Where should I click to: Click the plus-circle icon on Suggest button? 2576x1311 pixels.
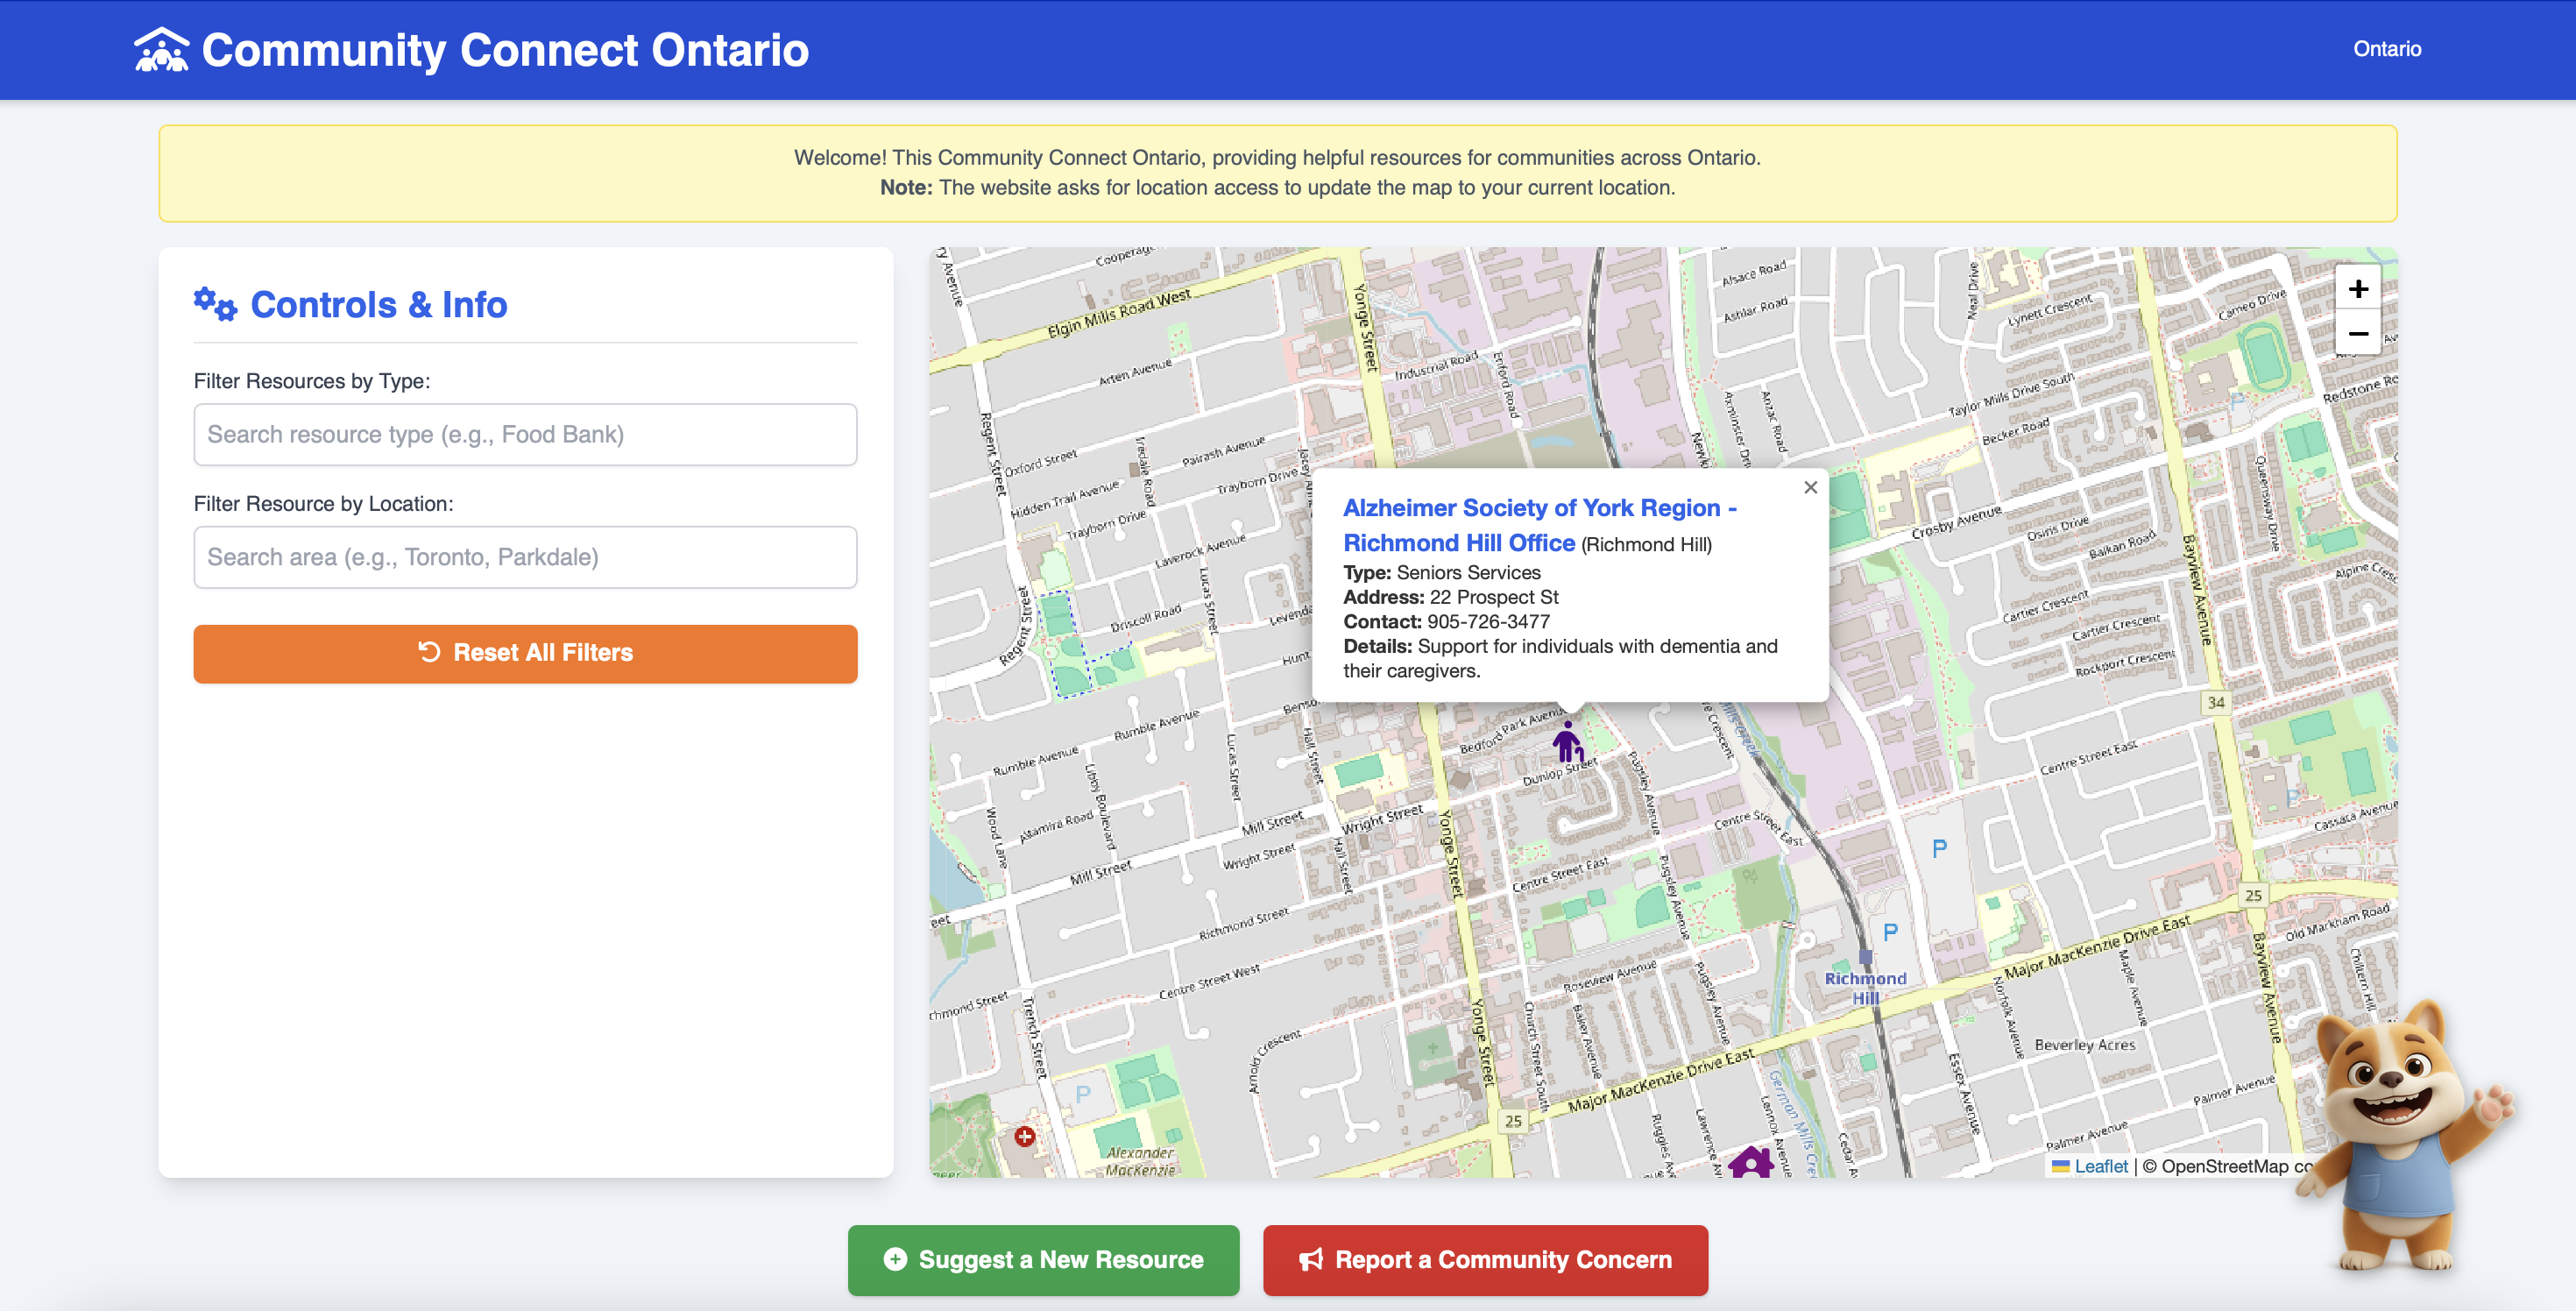pos(895,1259)
